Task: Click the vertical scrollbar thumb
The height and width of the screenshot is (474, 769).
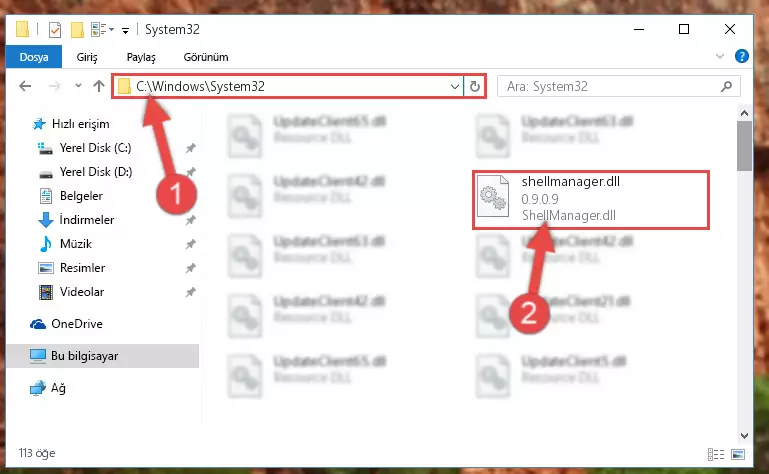Action: click(x=744, y=146)
